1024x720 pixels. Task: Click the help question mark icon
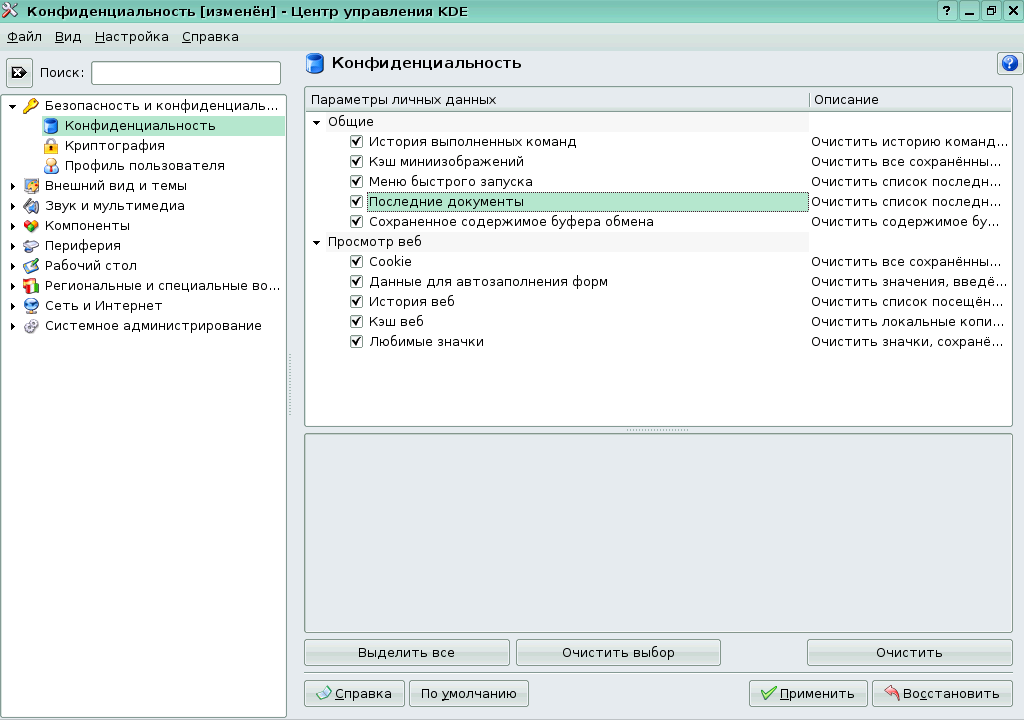pyautogui.click(x=1009, y=64)
